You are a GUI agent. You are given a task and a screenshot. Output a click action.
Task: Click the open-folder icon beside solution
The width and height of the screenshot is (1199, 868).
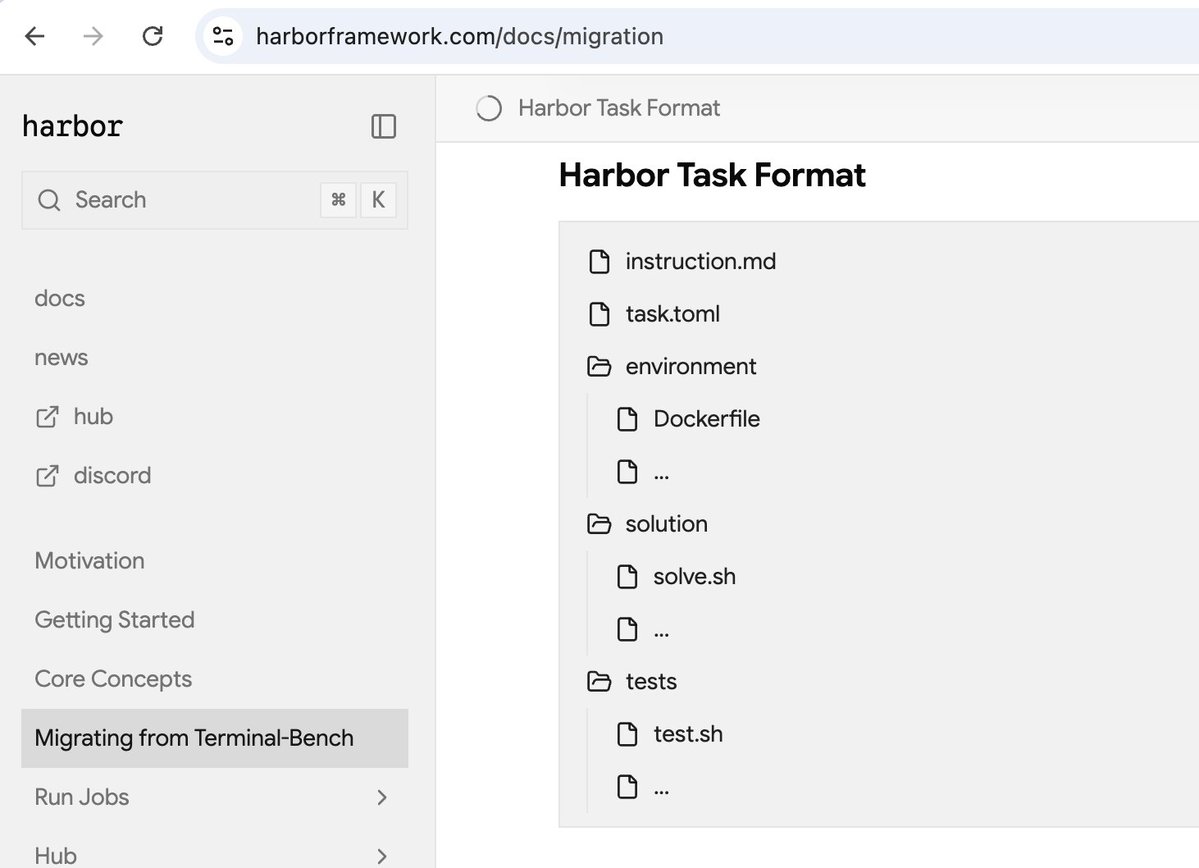click(x=600, y=524)
